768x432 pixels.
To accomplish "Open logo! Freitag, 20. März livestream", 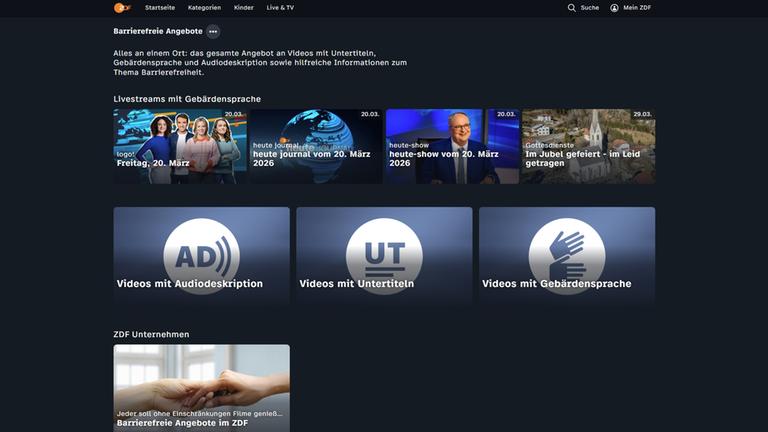I will tap(180, 146).
